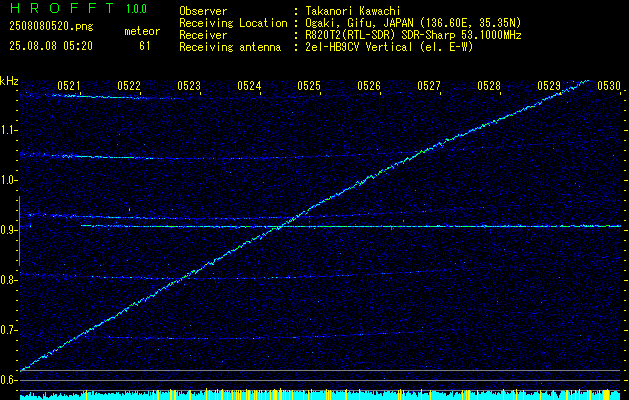629x400 pixels.
Task: Click the kHz axis unit label
Action: click(x=10, y=81)
